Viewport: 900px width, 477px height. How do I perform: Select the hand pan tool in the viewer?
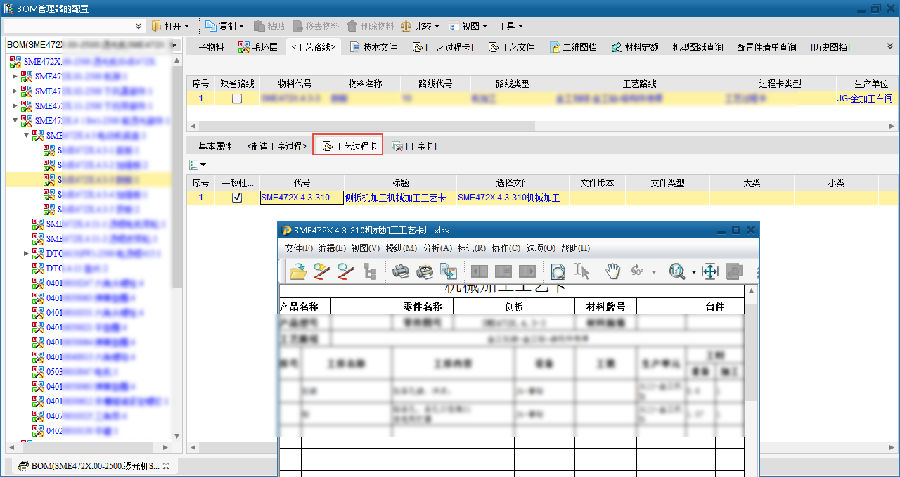(x=613, y=271)
